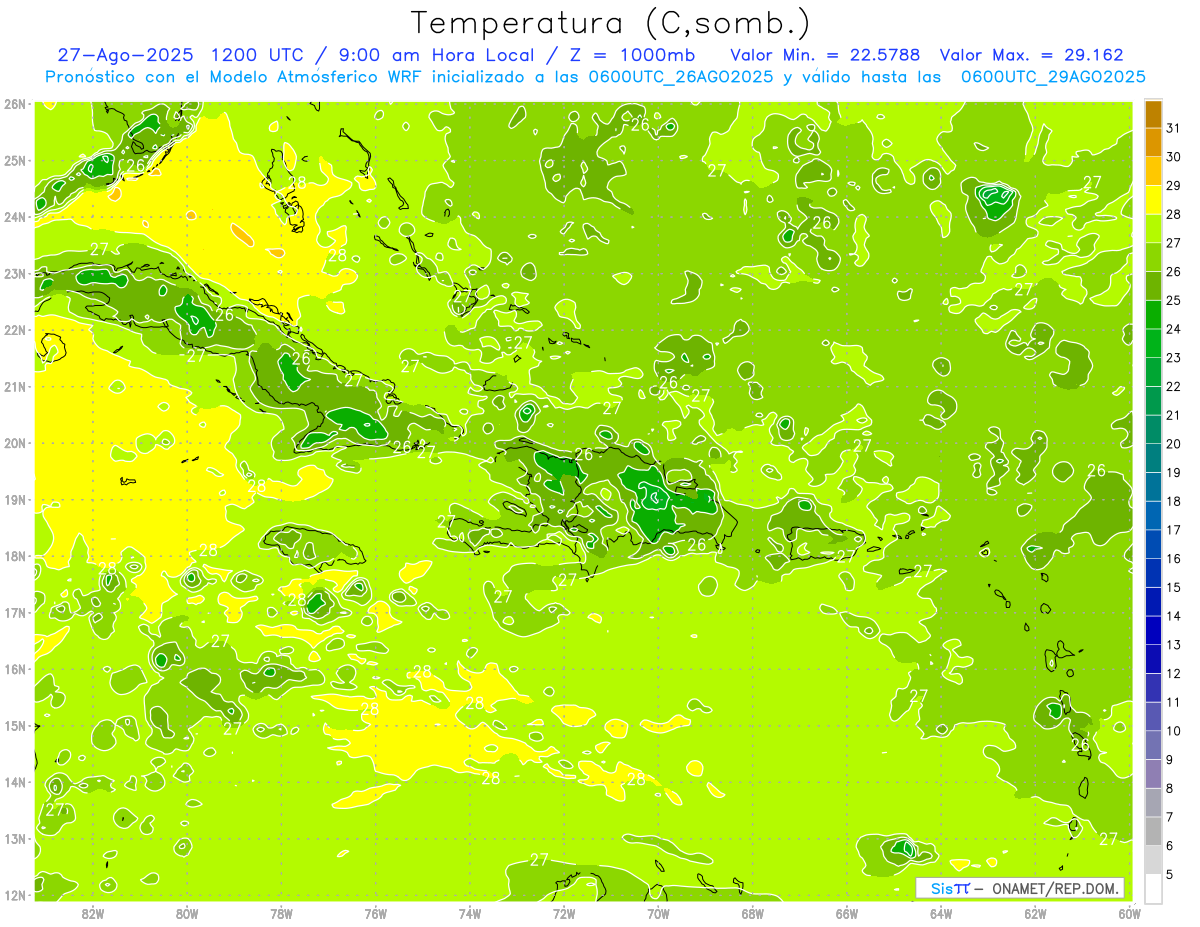
Task: Click the 'SisTT – ONAMET/REP.DOM.' credit box
Action: pyautogui.click(x=1020, y=888)
